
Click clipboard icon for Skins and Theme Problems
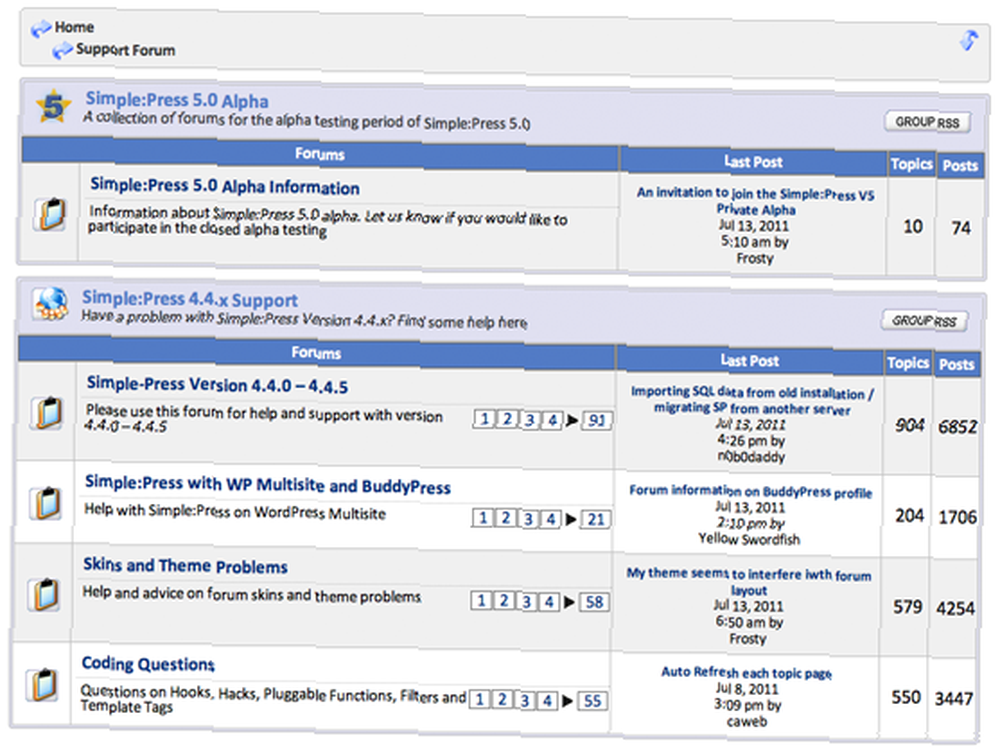click(45, 594)
